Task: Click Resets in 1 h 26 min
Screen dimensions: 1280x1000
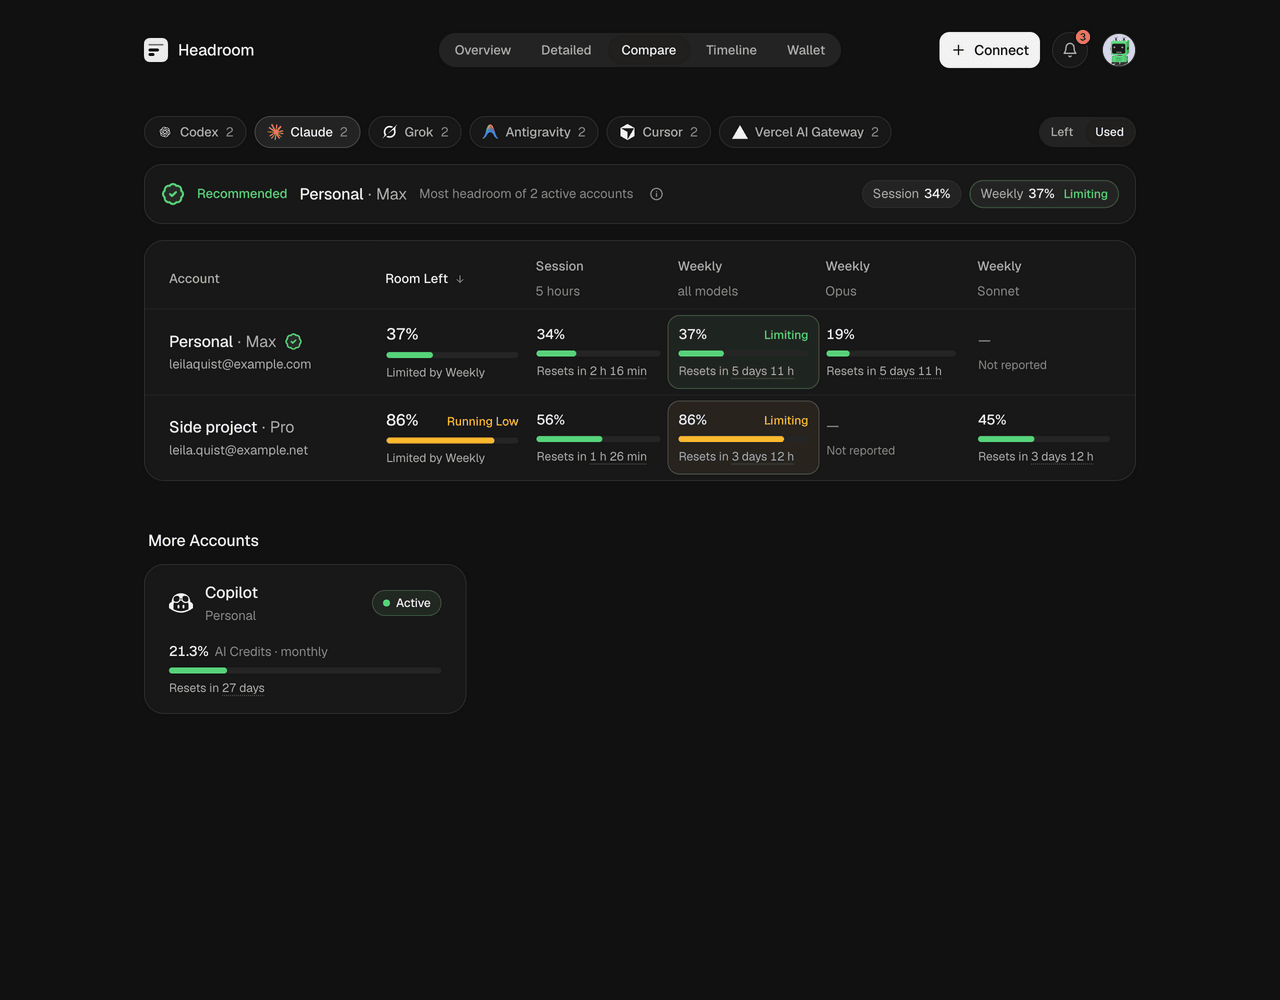Action: click(592, 457)
